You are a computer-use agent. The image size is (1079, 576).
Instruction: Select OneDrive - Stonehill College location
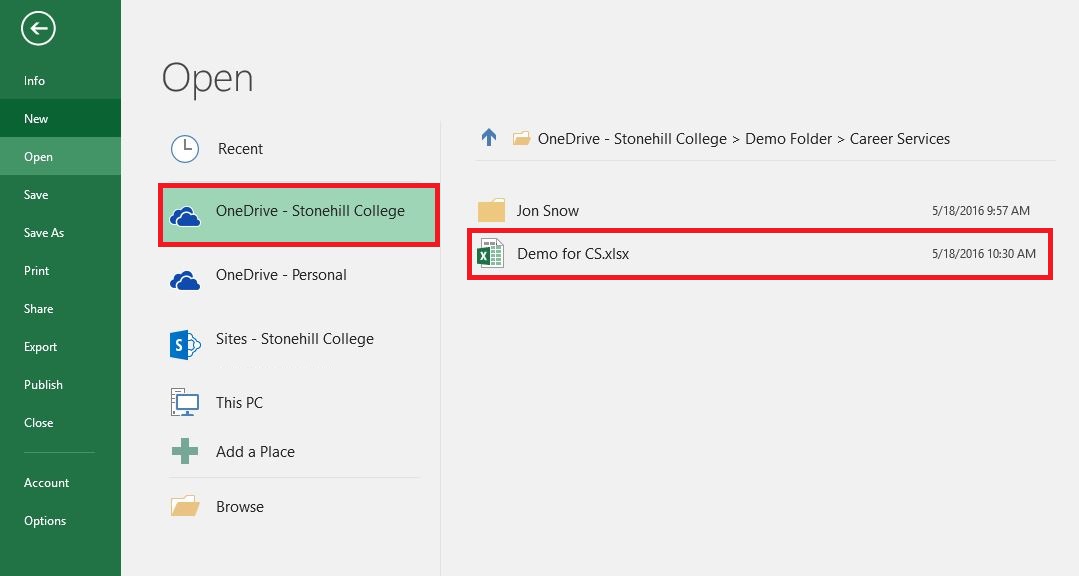point(299,214)
